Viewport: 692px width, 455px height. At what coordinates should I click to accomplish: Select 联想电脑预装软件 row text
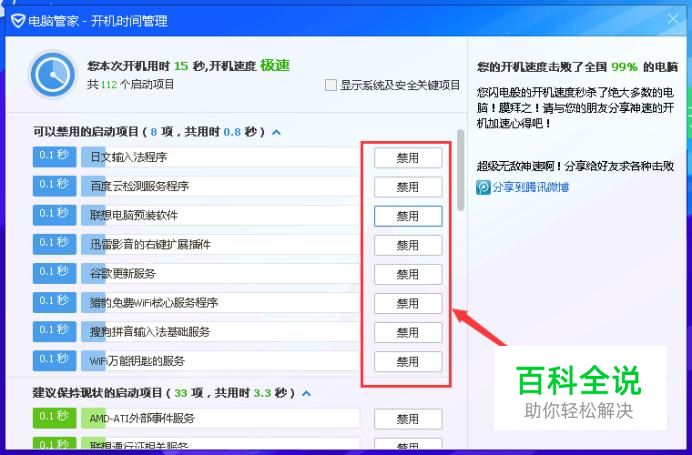point(134,215)
